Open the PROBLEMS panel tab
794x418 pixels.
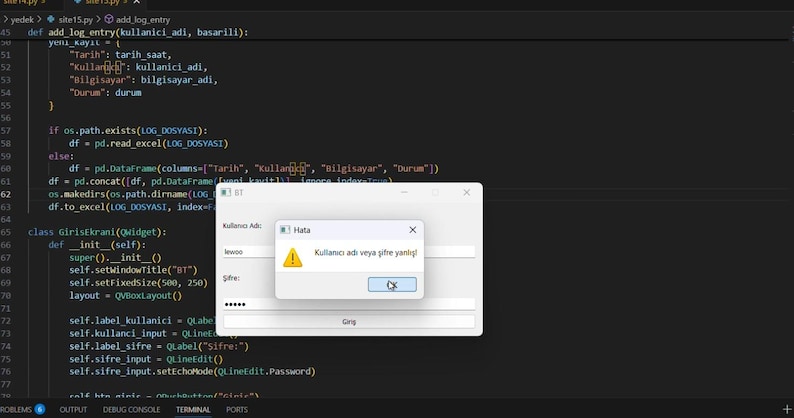coord(16,409)
